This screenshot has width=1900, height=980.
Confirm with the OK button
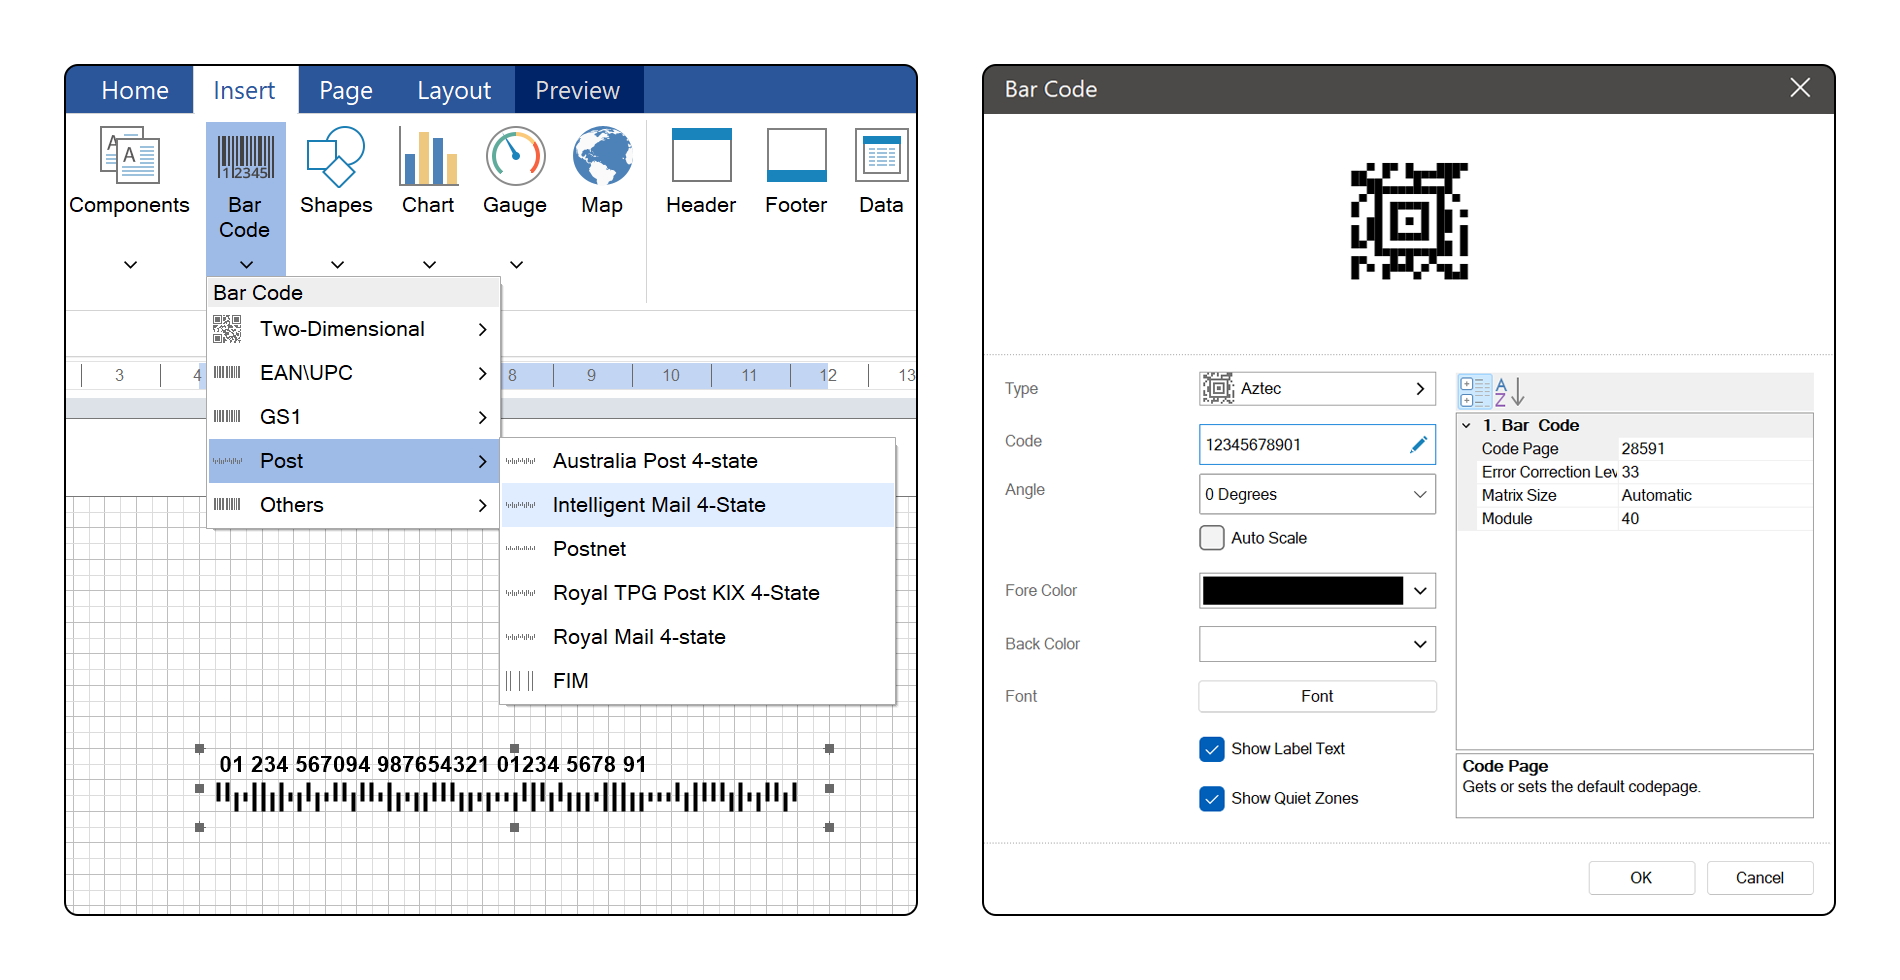[1641, 878]
